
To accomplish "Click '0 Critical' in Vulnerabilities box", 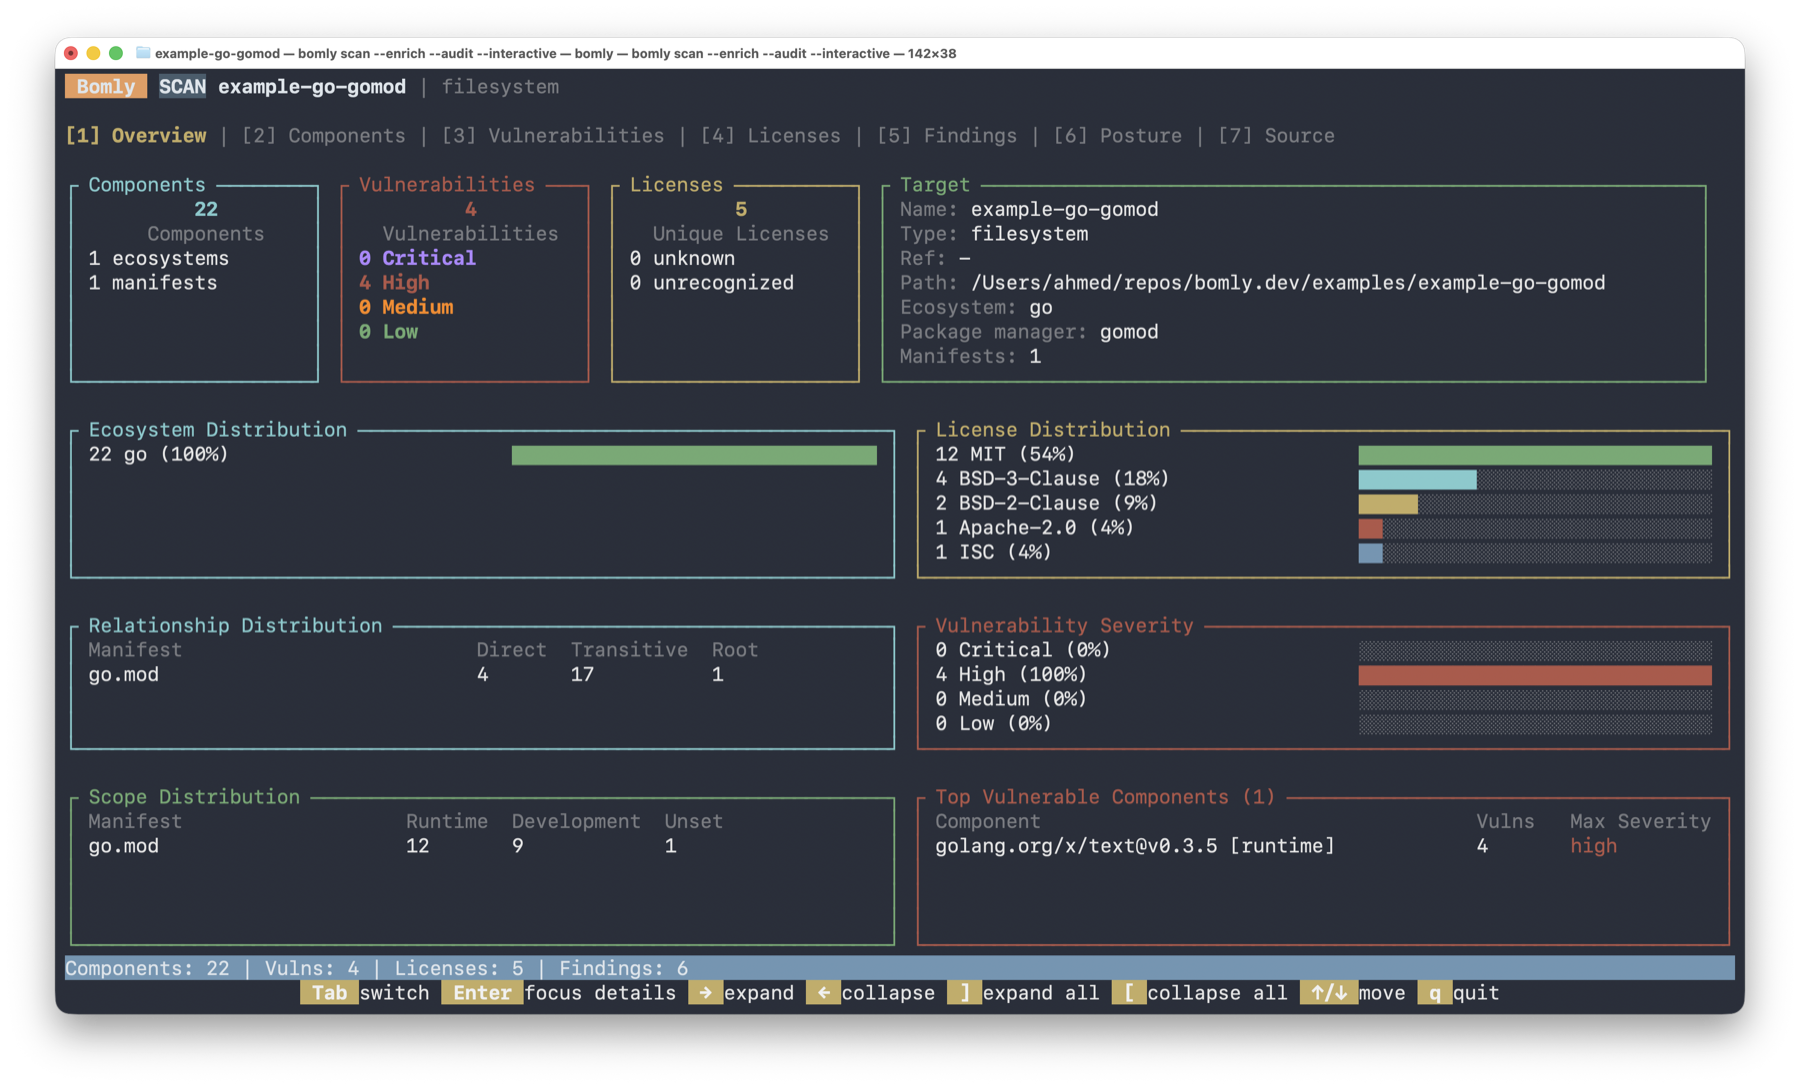I will (x=417, y=258).
